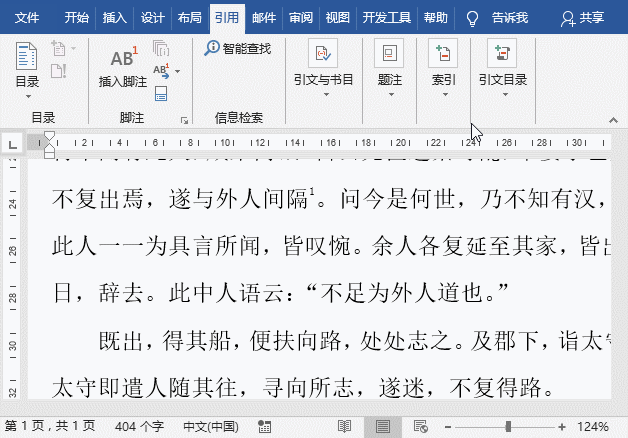Select the 引用 tab
Image resolution: width=628 pixels, height=438 pixels.
tap(227, 18)
